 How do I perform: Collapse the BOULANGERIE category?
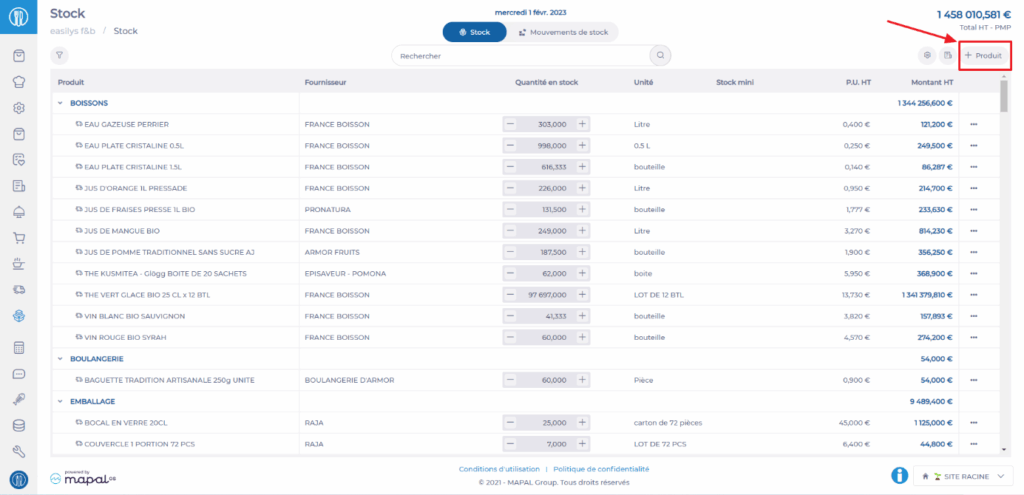60,358
